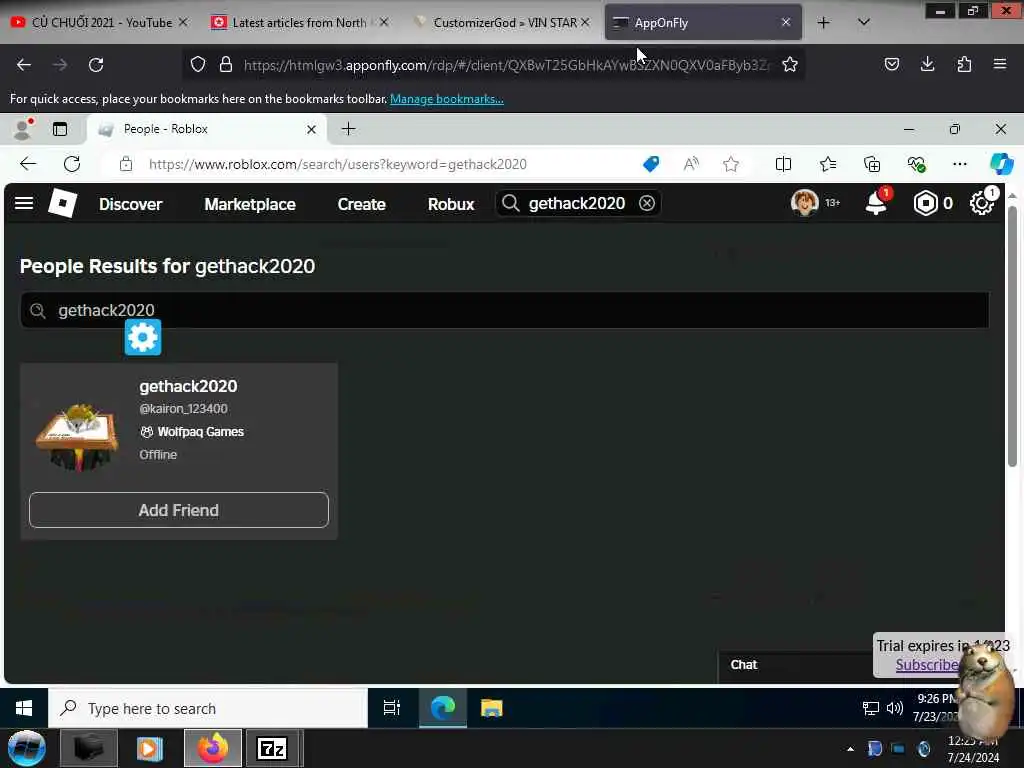This screenshot has width=1024, height=768.
Task: Open Marketplace in Roblox navbar
Action: click(250, 204)
